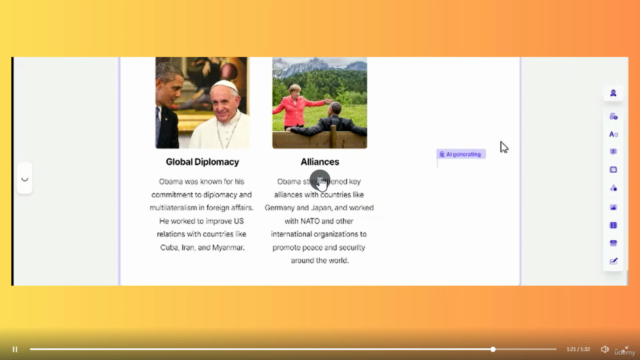This screenshot has height=360, width=640.
Task: Mute the video with the speaker icon
Action: pos(604,349)
